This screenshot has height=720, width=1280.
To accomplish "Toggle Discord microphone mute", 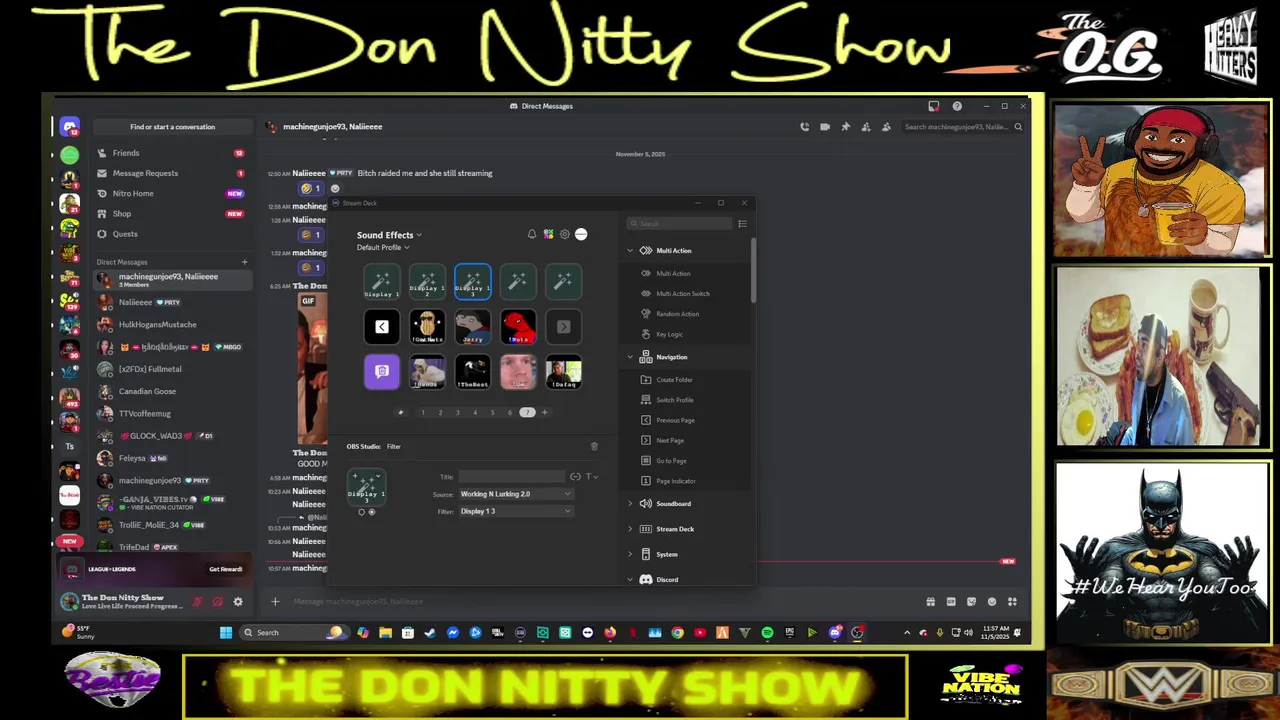I will coord(198,602).
